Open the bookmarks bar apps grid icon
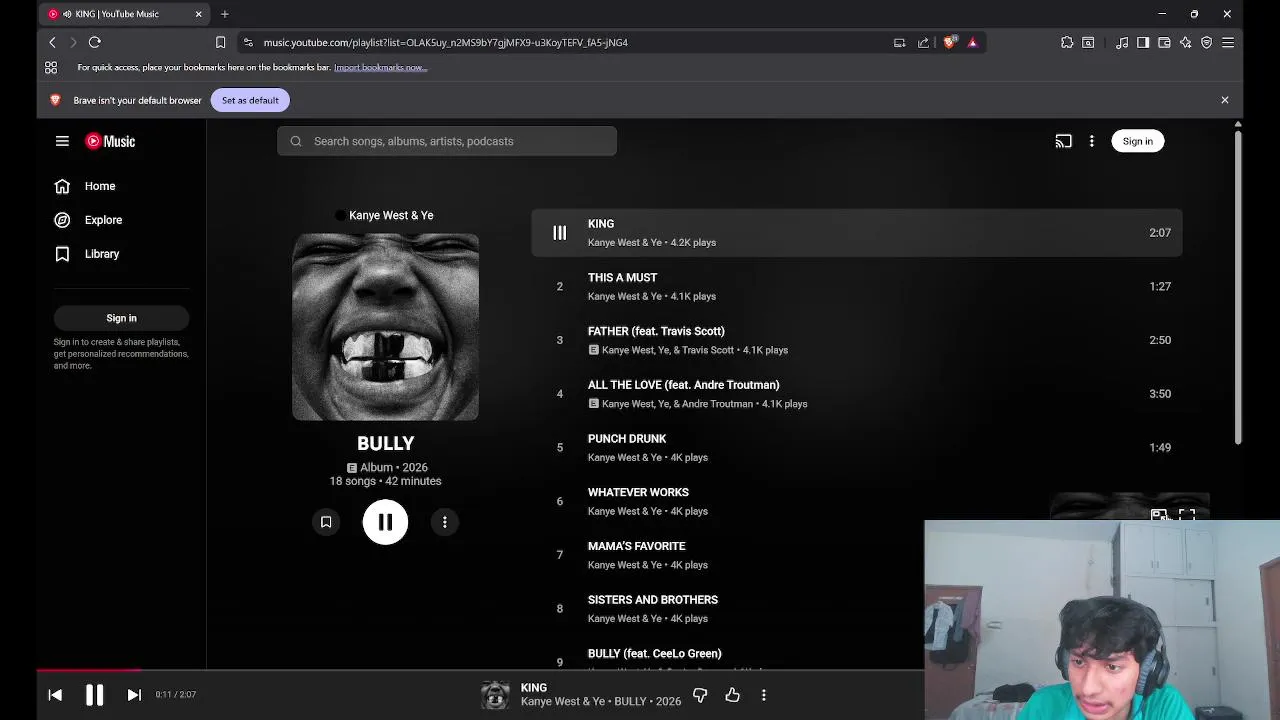 pyautogui.click(x=51, y=67)
